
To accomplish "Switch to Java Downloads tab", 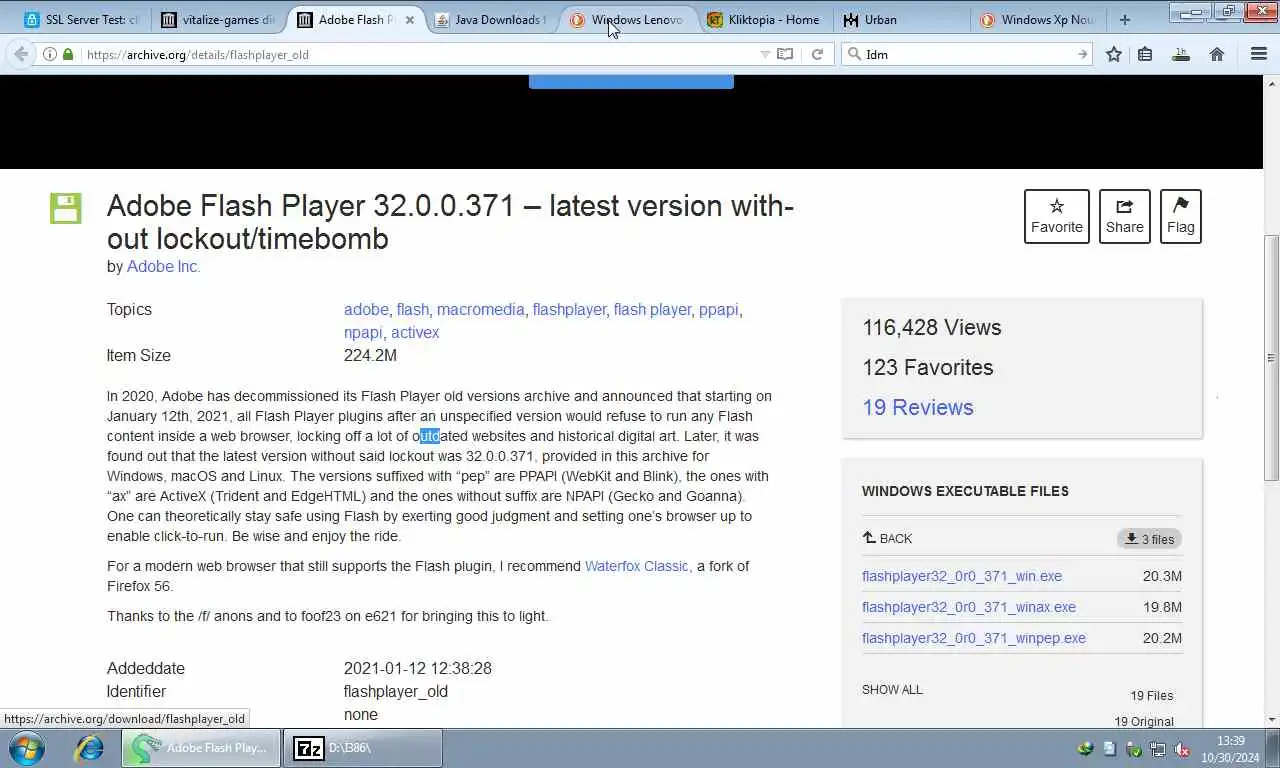I will (x=489, y=19).
